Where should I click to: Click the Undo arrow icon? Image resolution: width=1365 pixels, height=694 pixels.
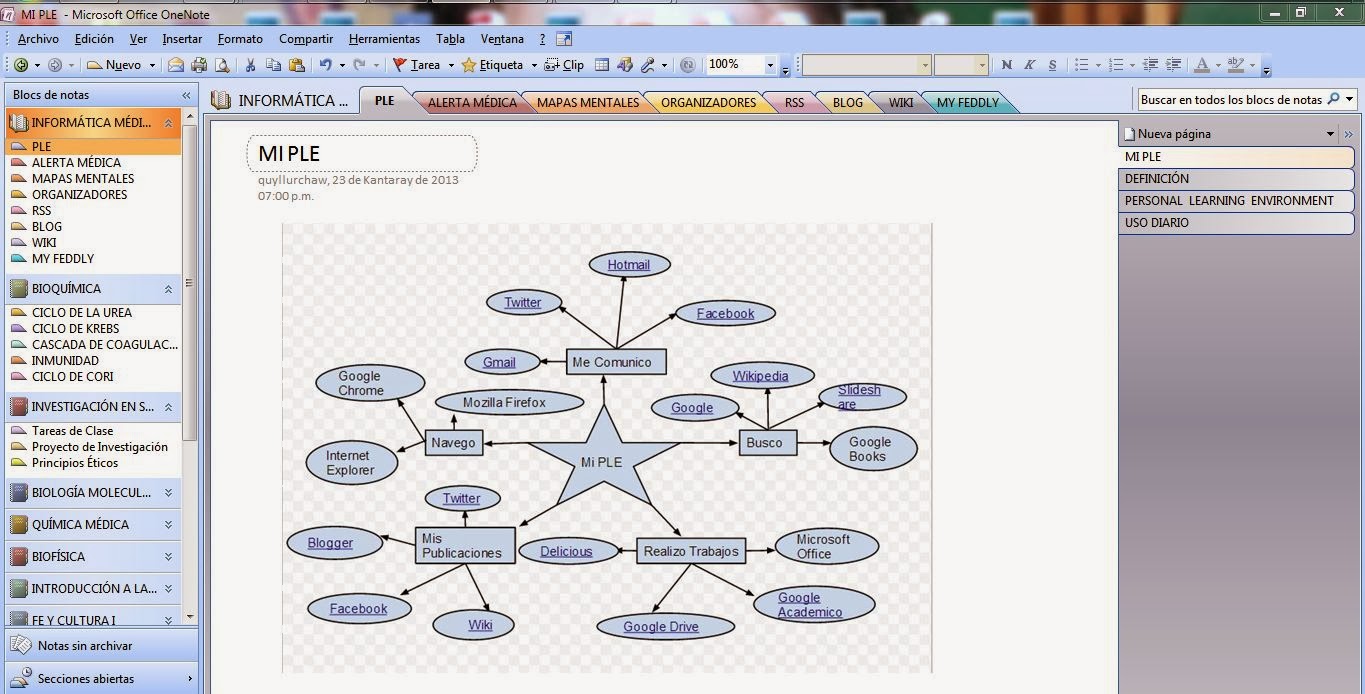[325, 65]
